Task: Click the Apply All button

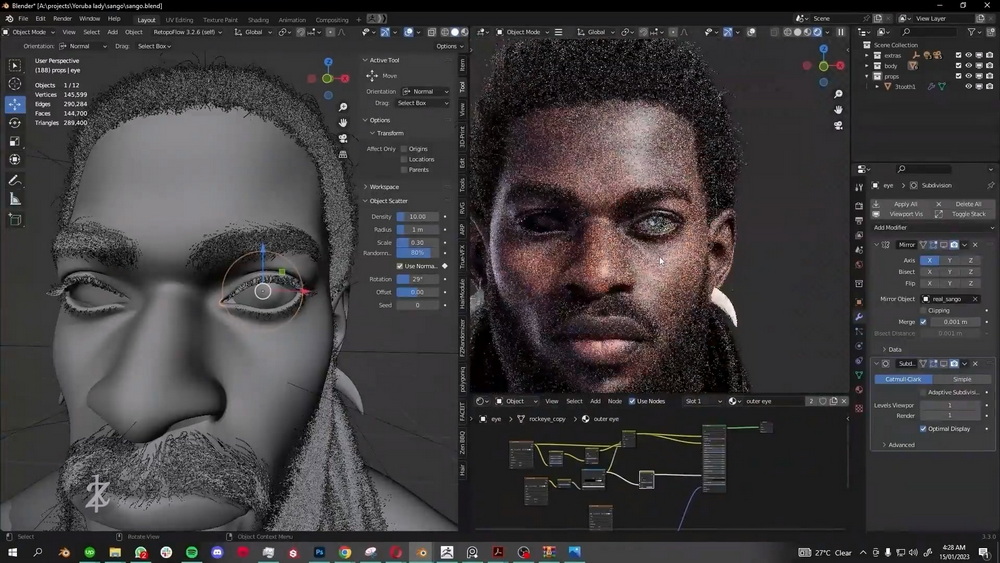Action: pos(902,204)
